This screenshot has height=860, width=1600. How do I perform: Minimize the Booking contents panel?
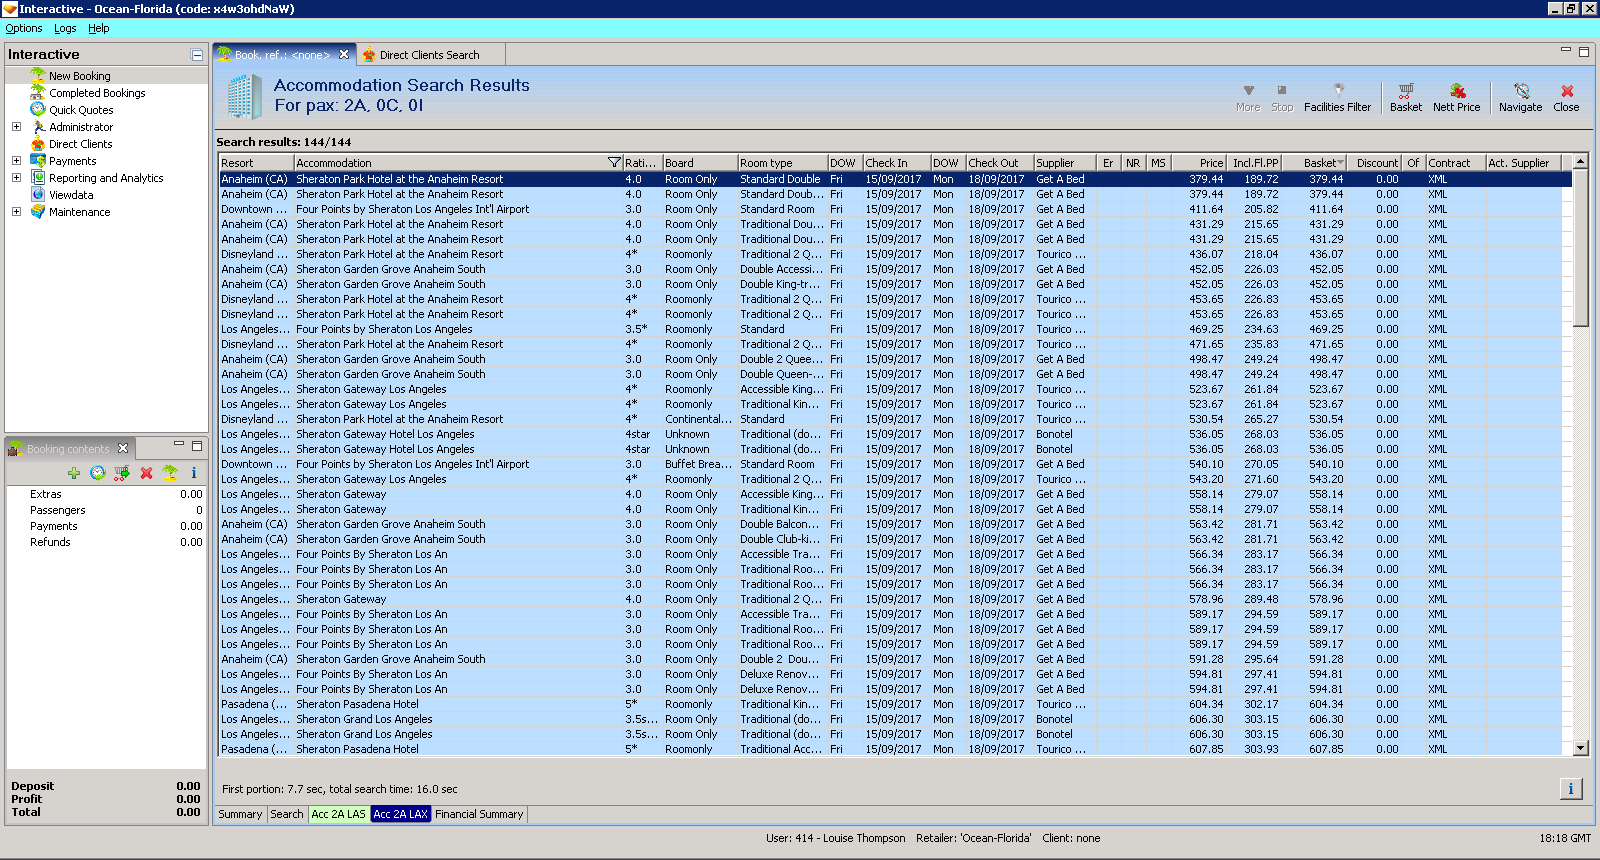[x=179, y=445]
